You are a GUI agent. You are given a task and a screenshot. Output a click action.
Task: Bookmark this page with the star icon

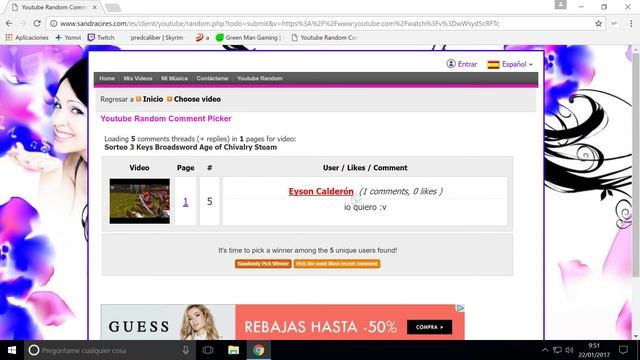(x=598, y=24)
